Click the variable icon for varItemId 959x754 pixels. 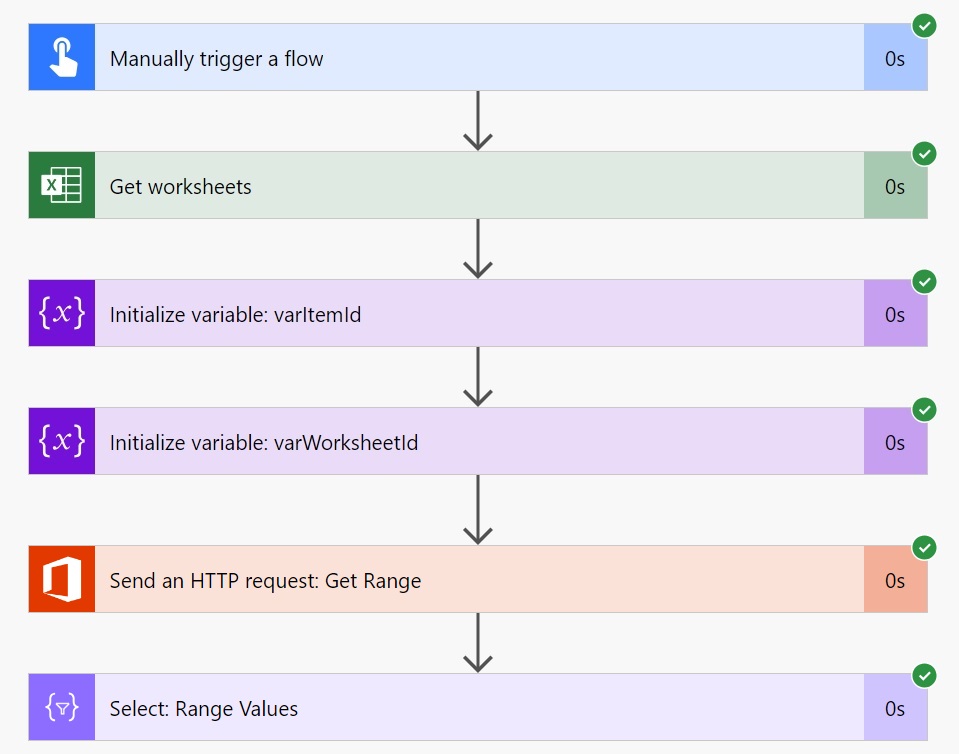tap(62, 313)
